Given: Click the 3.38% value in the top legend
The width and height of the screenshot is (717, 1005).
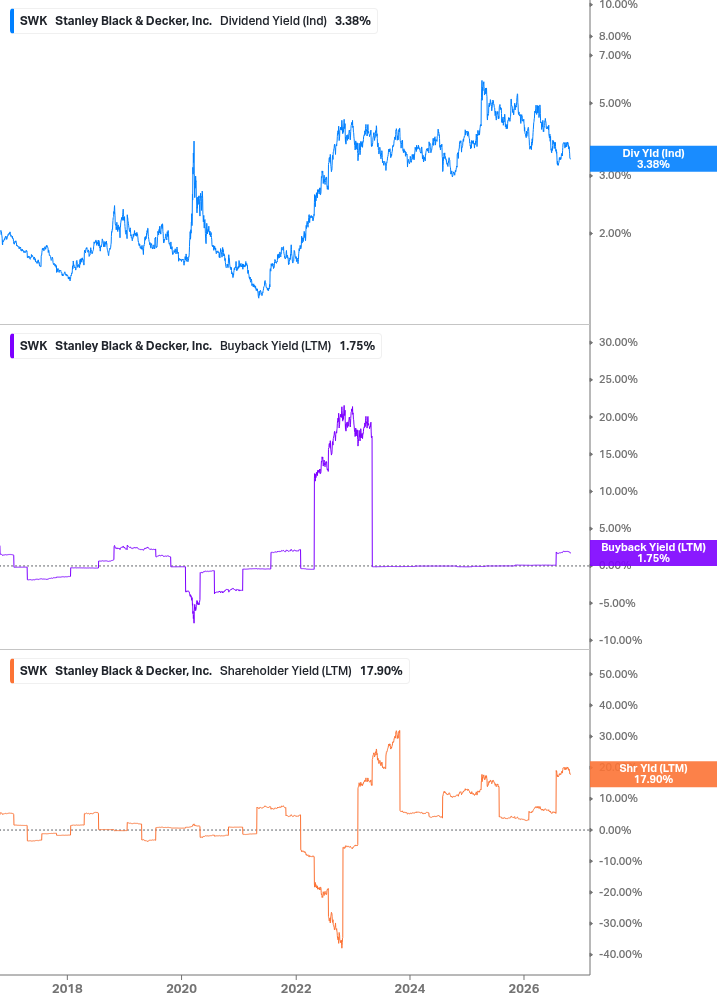Looking at the screenshot, I should [x=353, y=21].
